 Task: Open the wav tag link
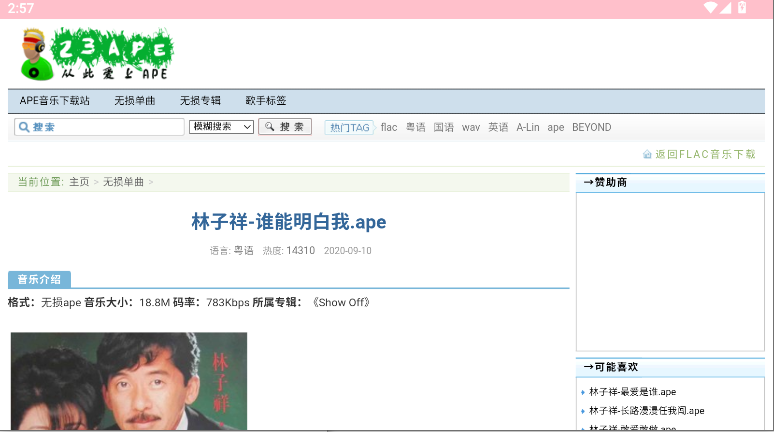pos(471,127)
